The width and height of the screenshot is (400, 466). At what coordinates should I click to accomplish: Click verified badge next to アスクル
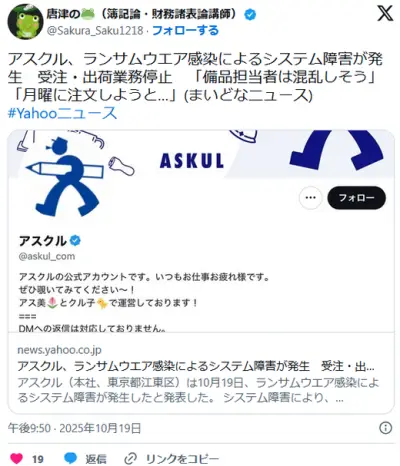(75, 240)
